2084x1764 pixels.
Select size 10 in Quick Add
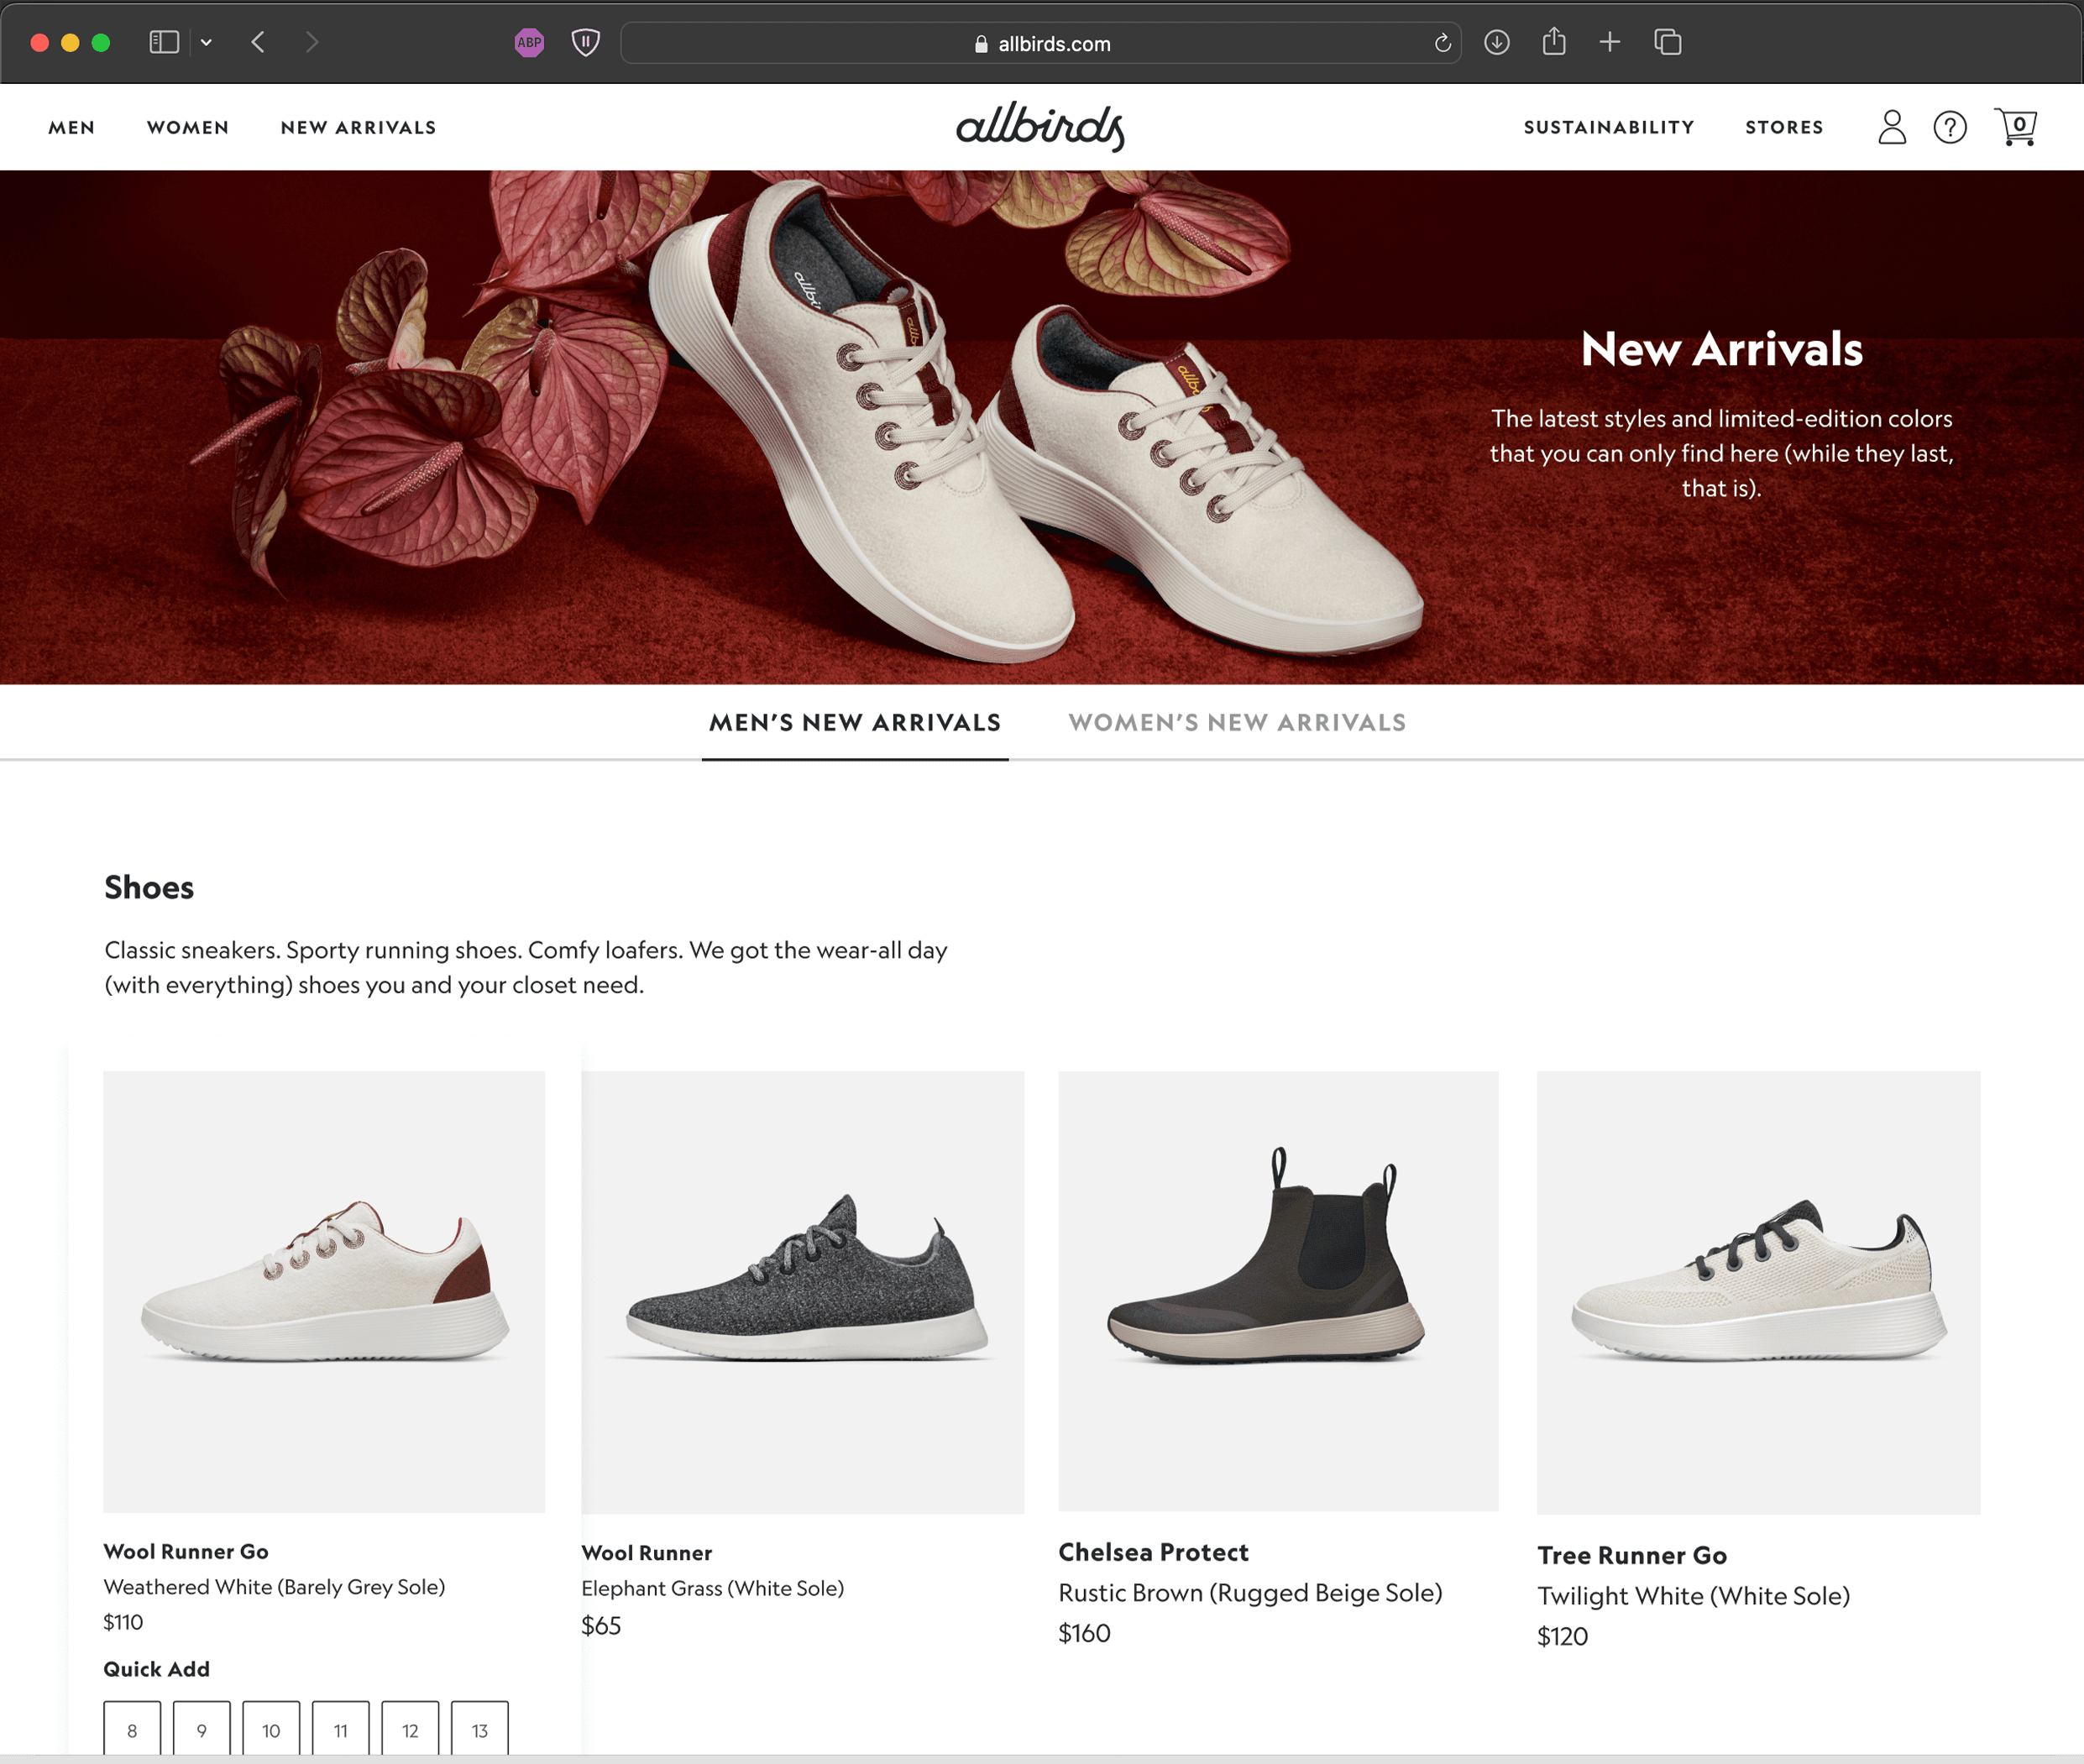271,1730
